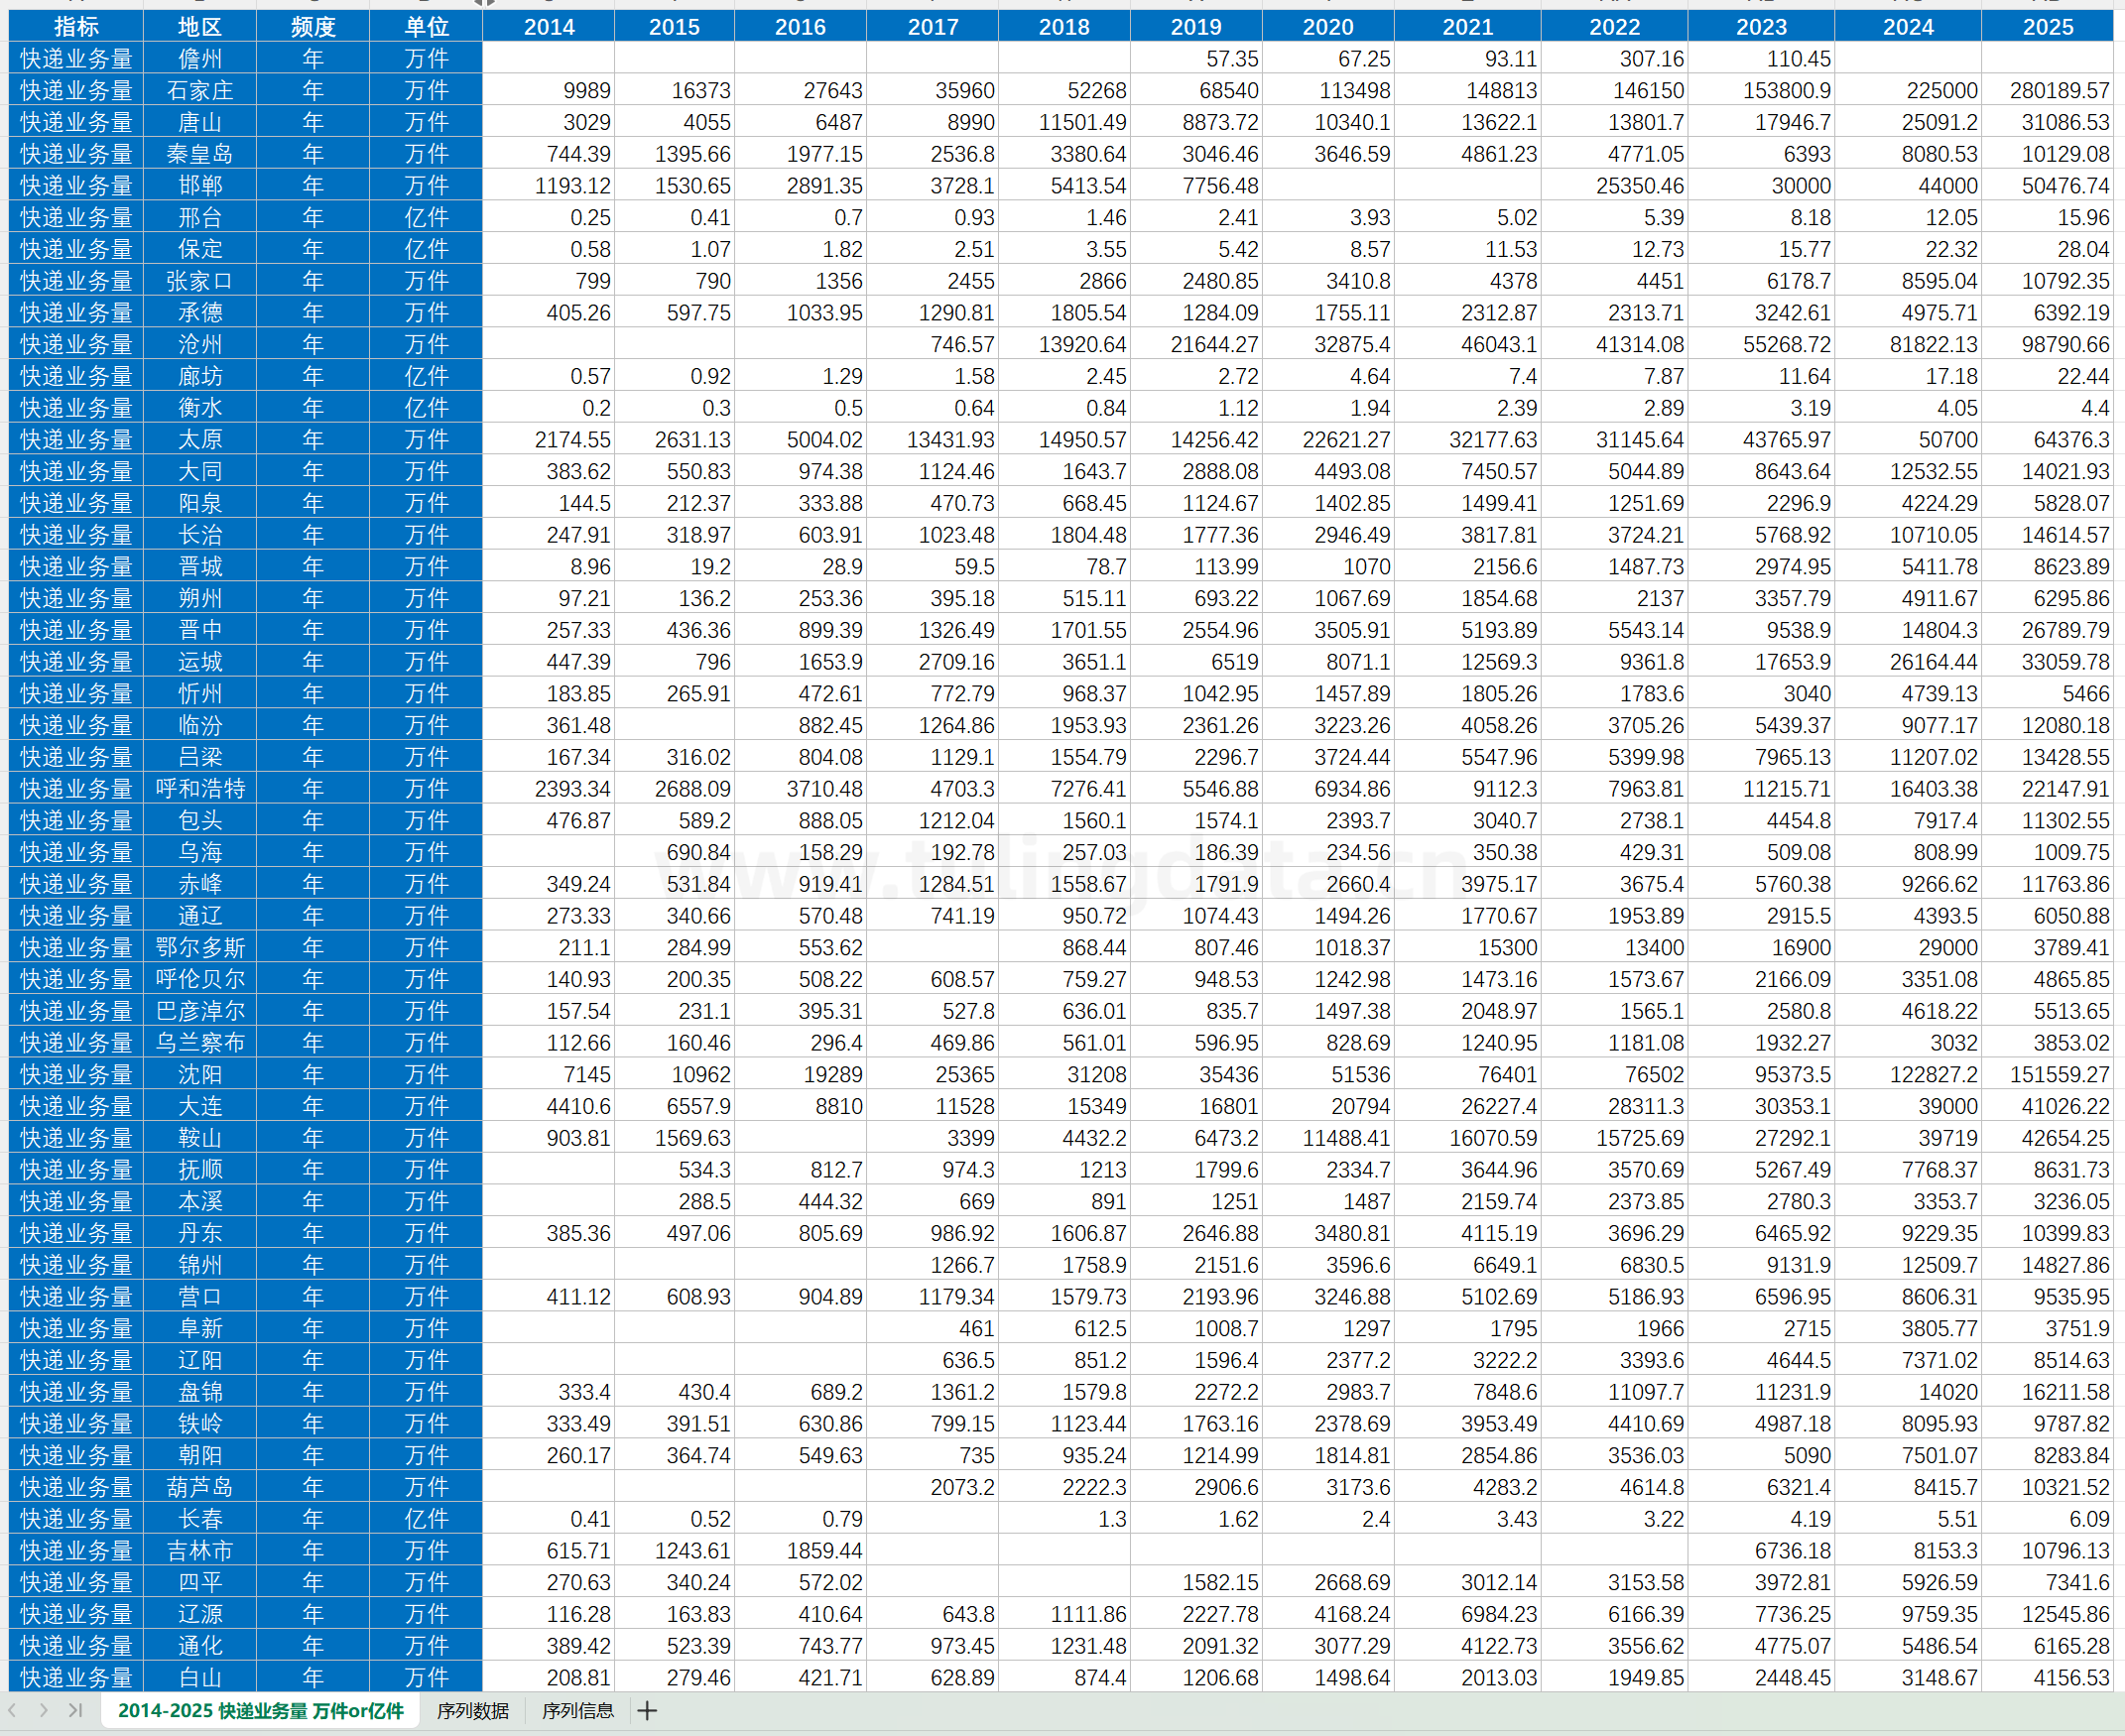Click the 指标 column header cell
This screenshot has height=1736, width=2125.
coord(76,27)
